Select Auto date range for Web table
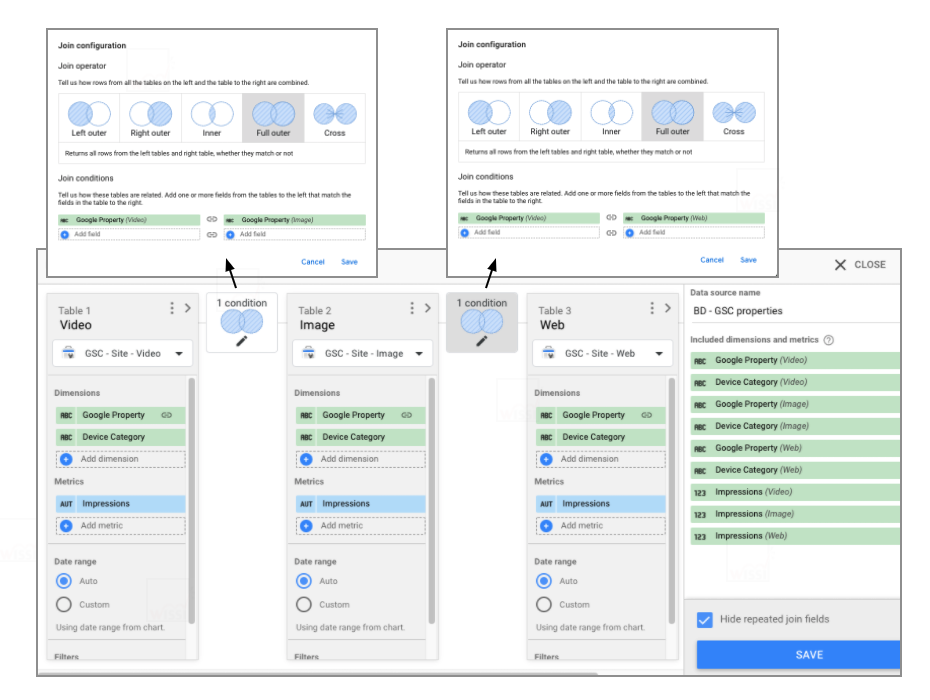Screen dimensions: 930x700 (544, 581)
